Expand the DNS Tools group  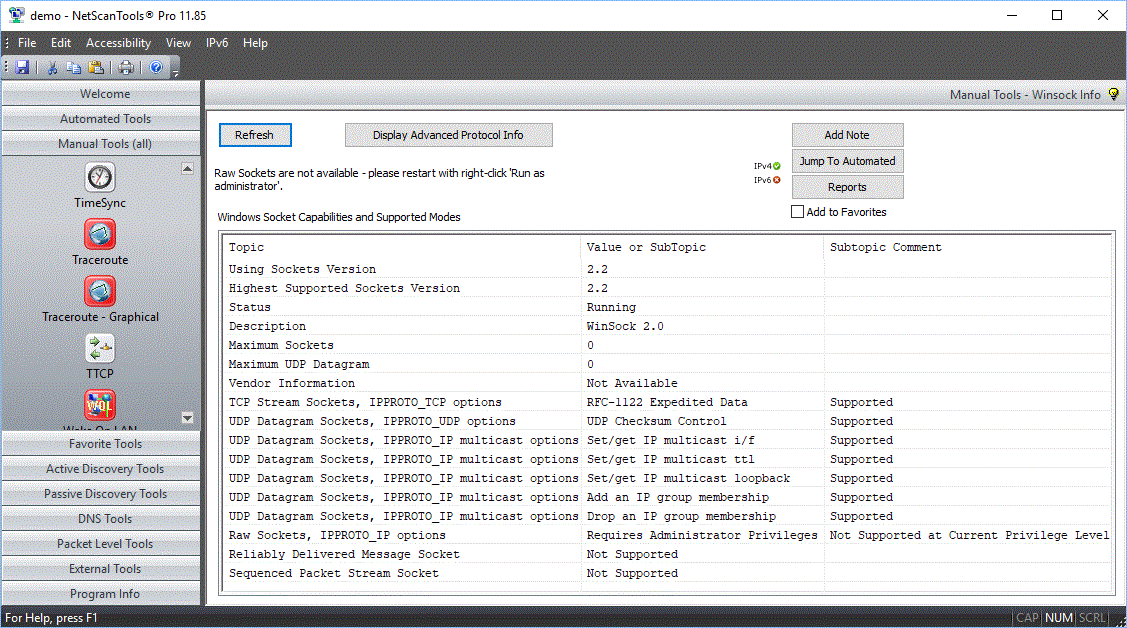coord(101,519)
